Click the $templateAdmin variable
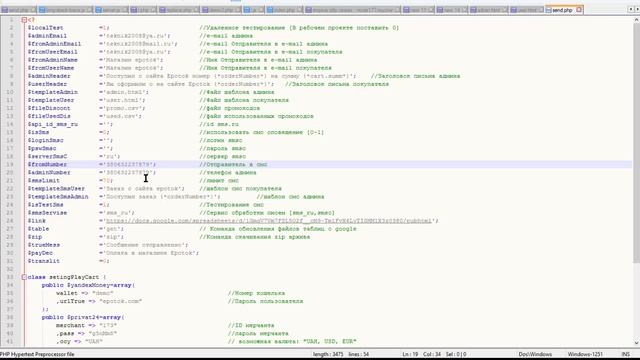The height and width of the screenshot is (360, 640). click(52, 92)
